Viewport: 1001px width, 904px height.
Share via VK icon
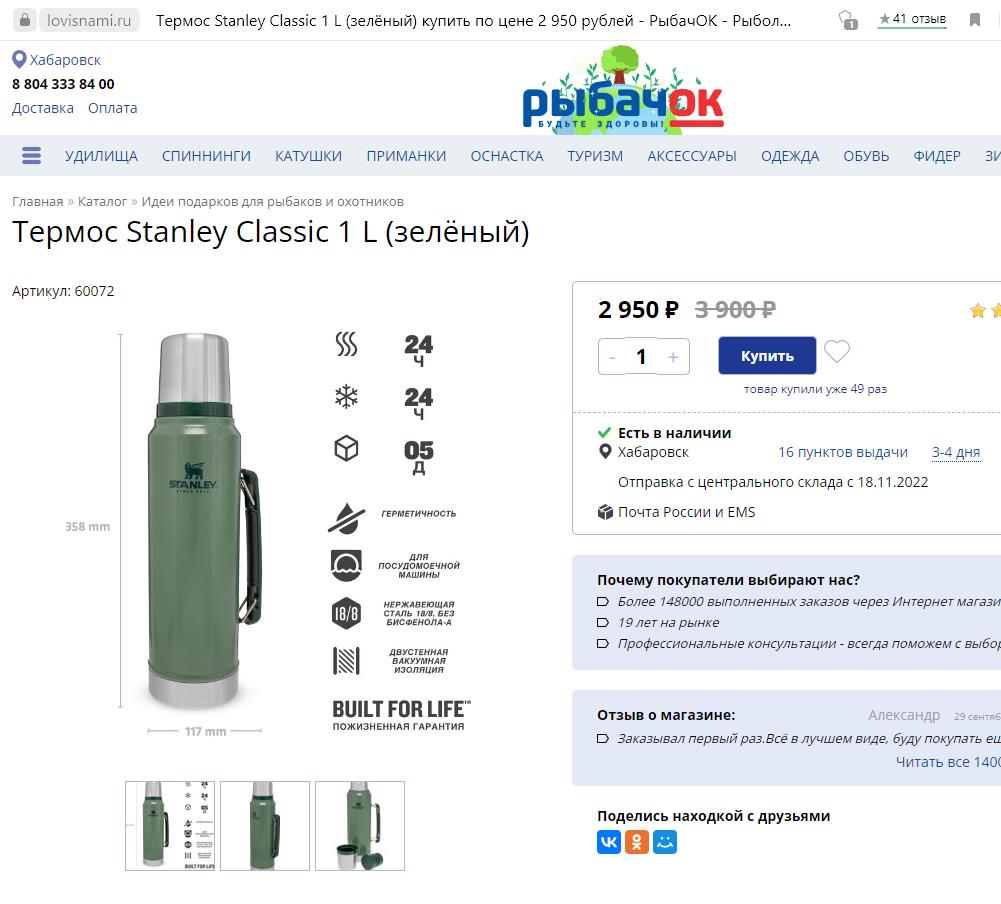(x=609, y=842)
